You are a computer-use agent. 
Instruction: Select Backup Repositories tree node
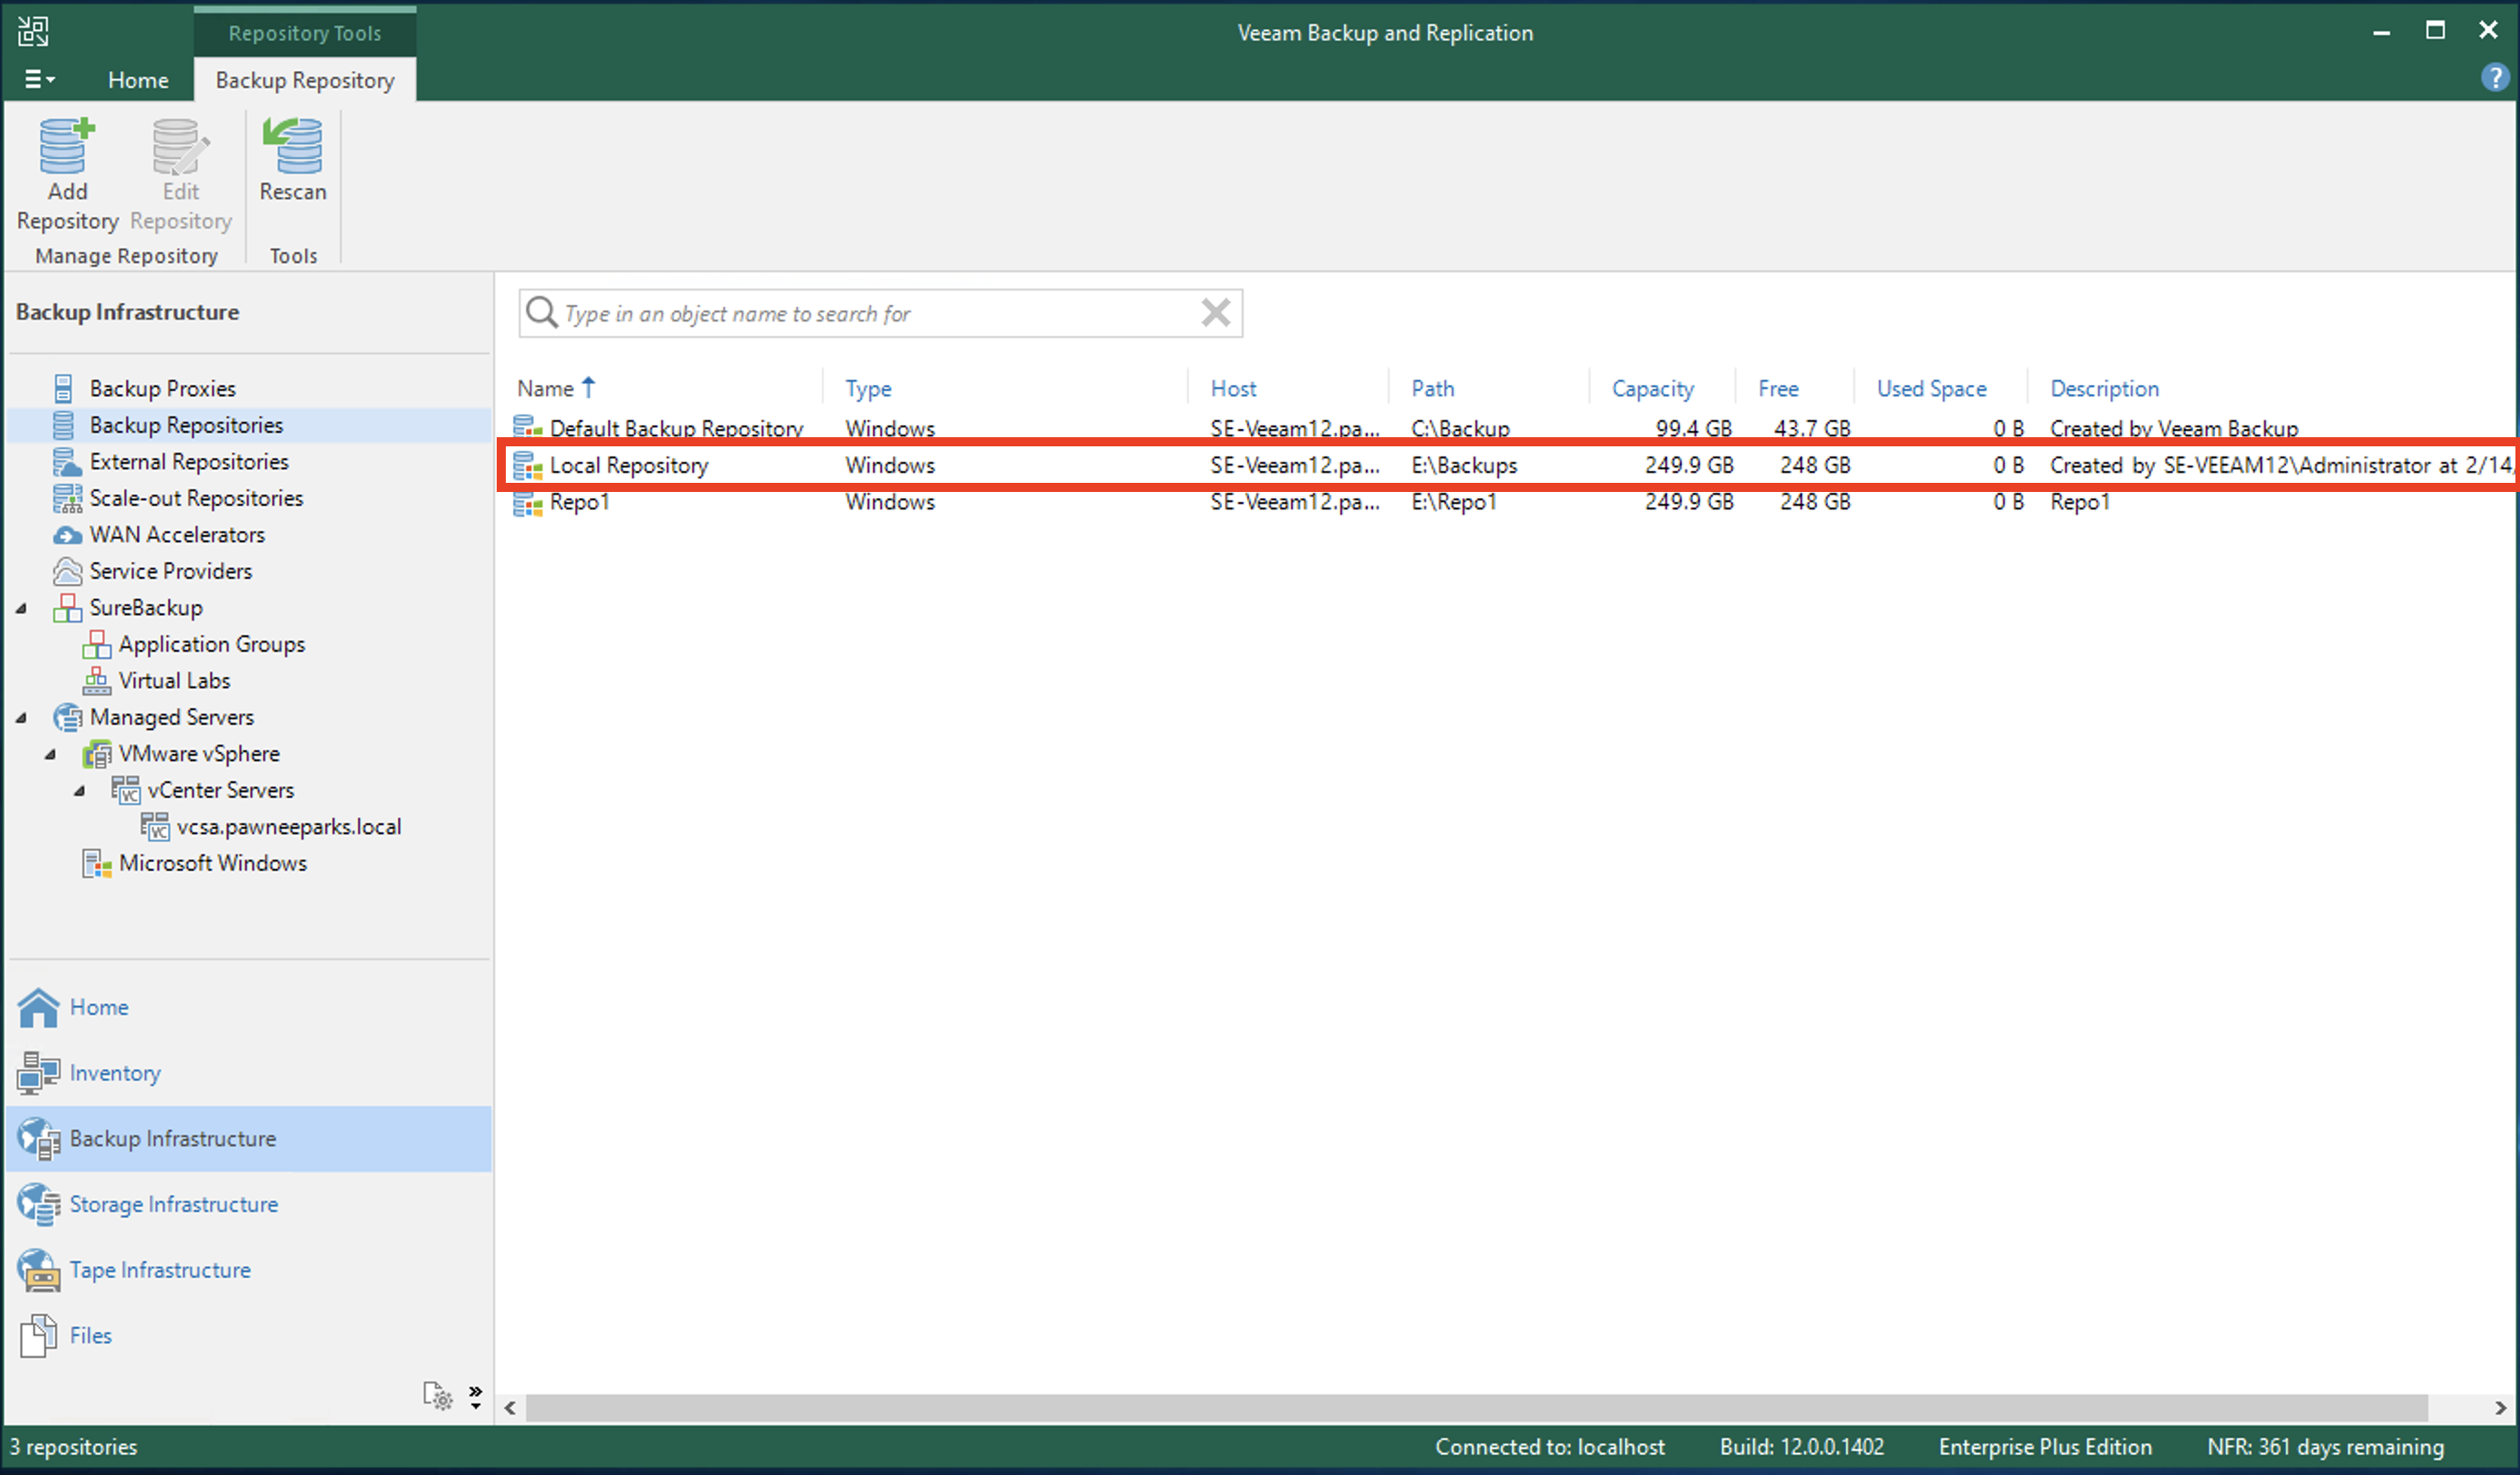[186, 425]
